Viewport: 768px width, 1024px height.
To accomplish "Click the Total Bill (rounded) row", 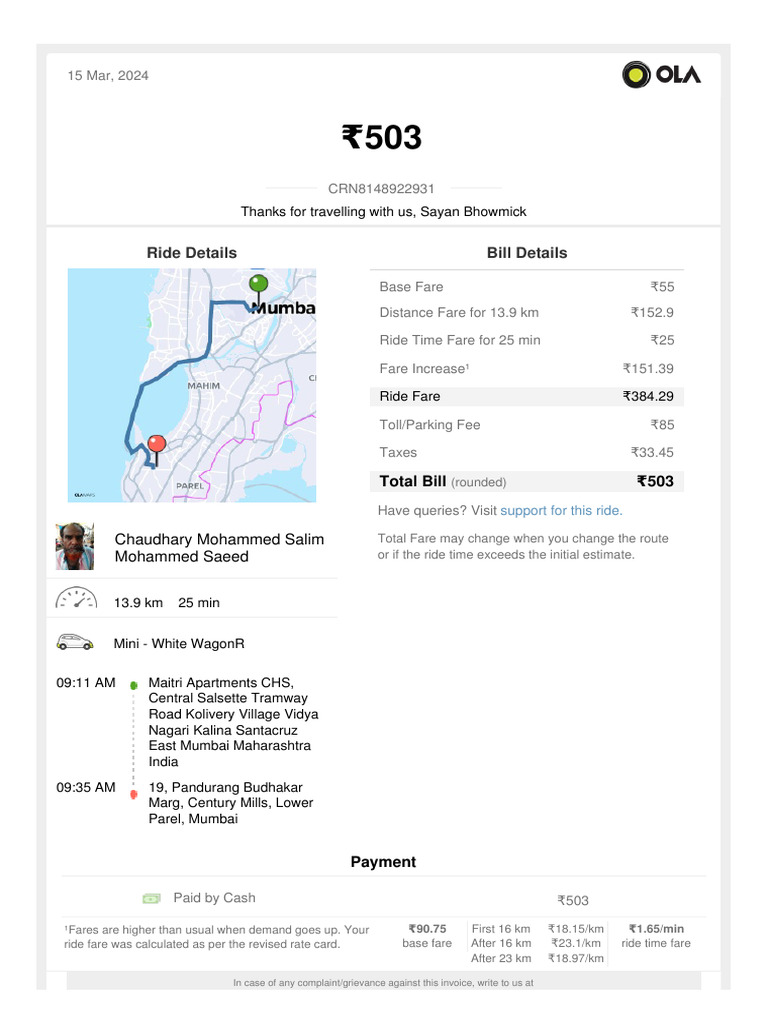I will [x=527, y=481].
